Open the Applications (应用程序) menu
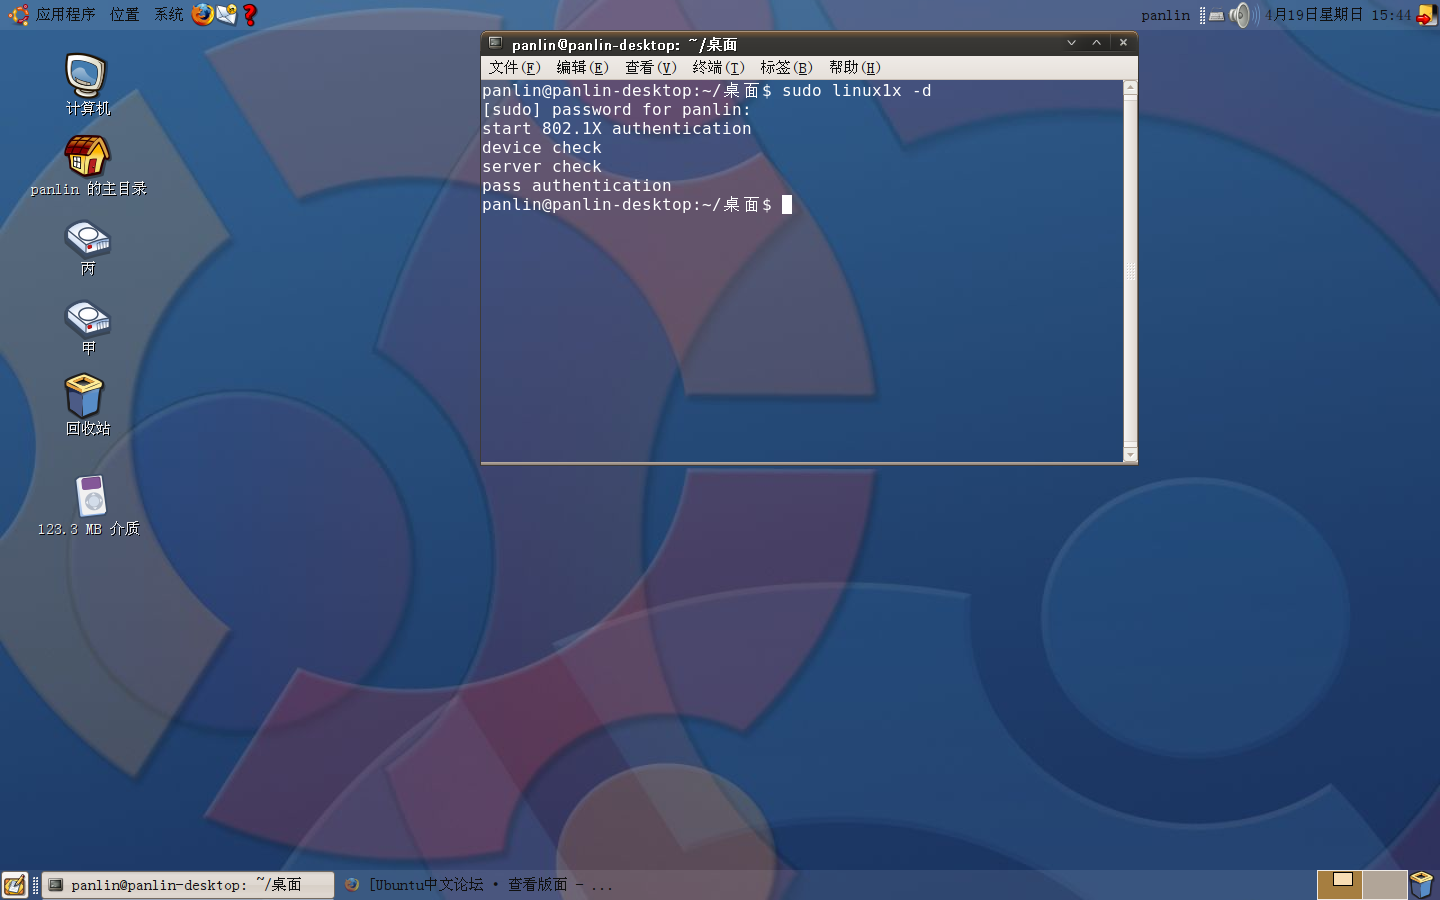 [65, 14]
